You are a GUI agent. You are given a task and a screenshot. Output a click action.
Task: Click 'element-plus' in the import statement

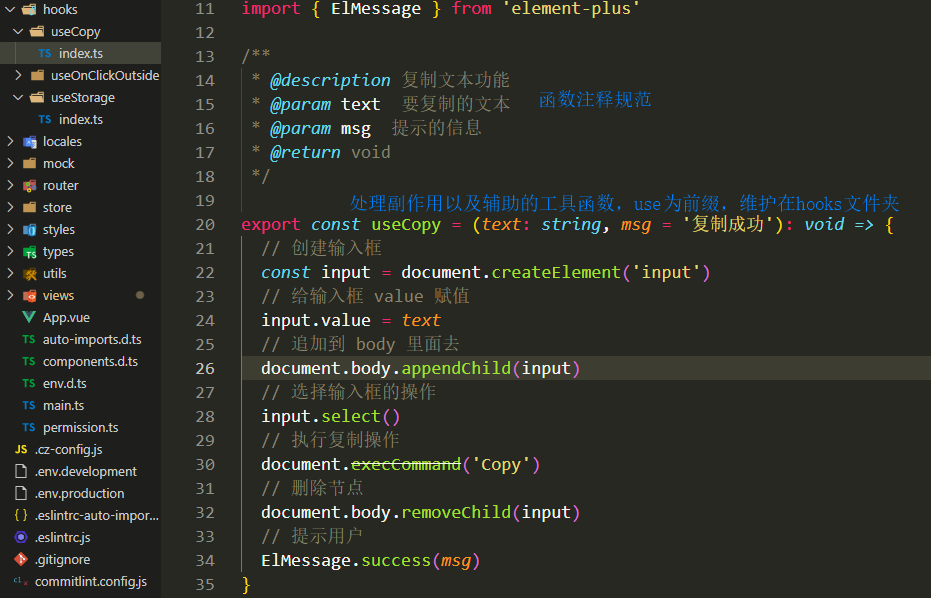pos(571,8)
